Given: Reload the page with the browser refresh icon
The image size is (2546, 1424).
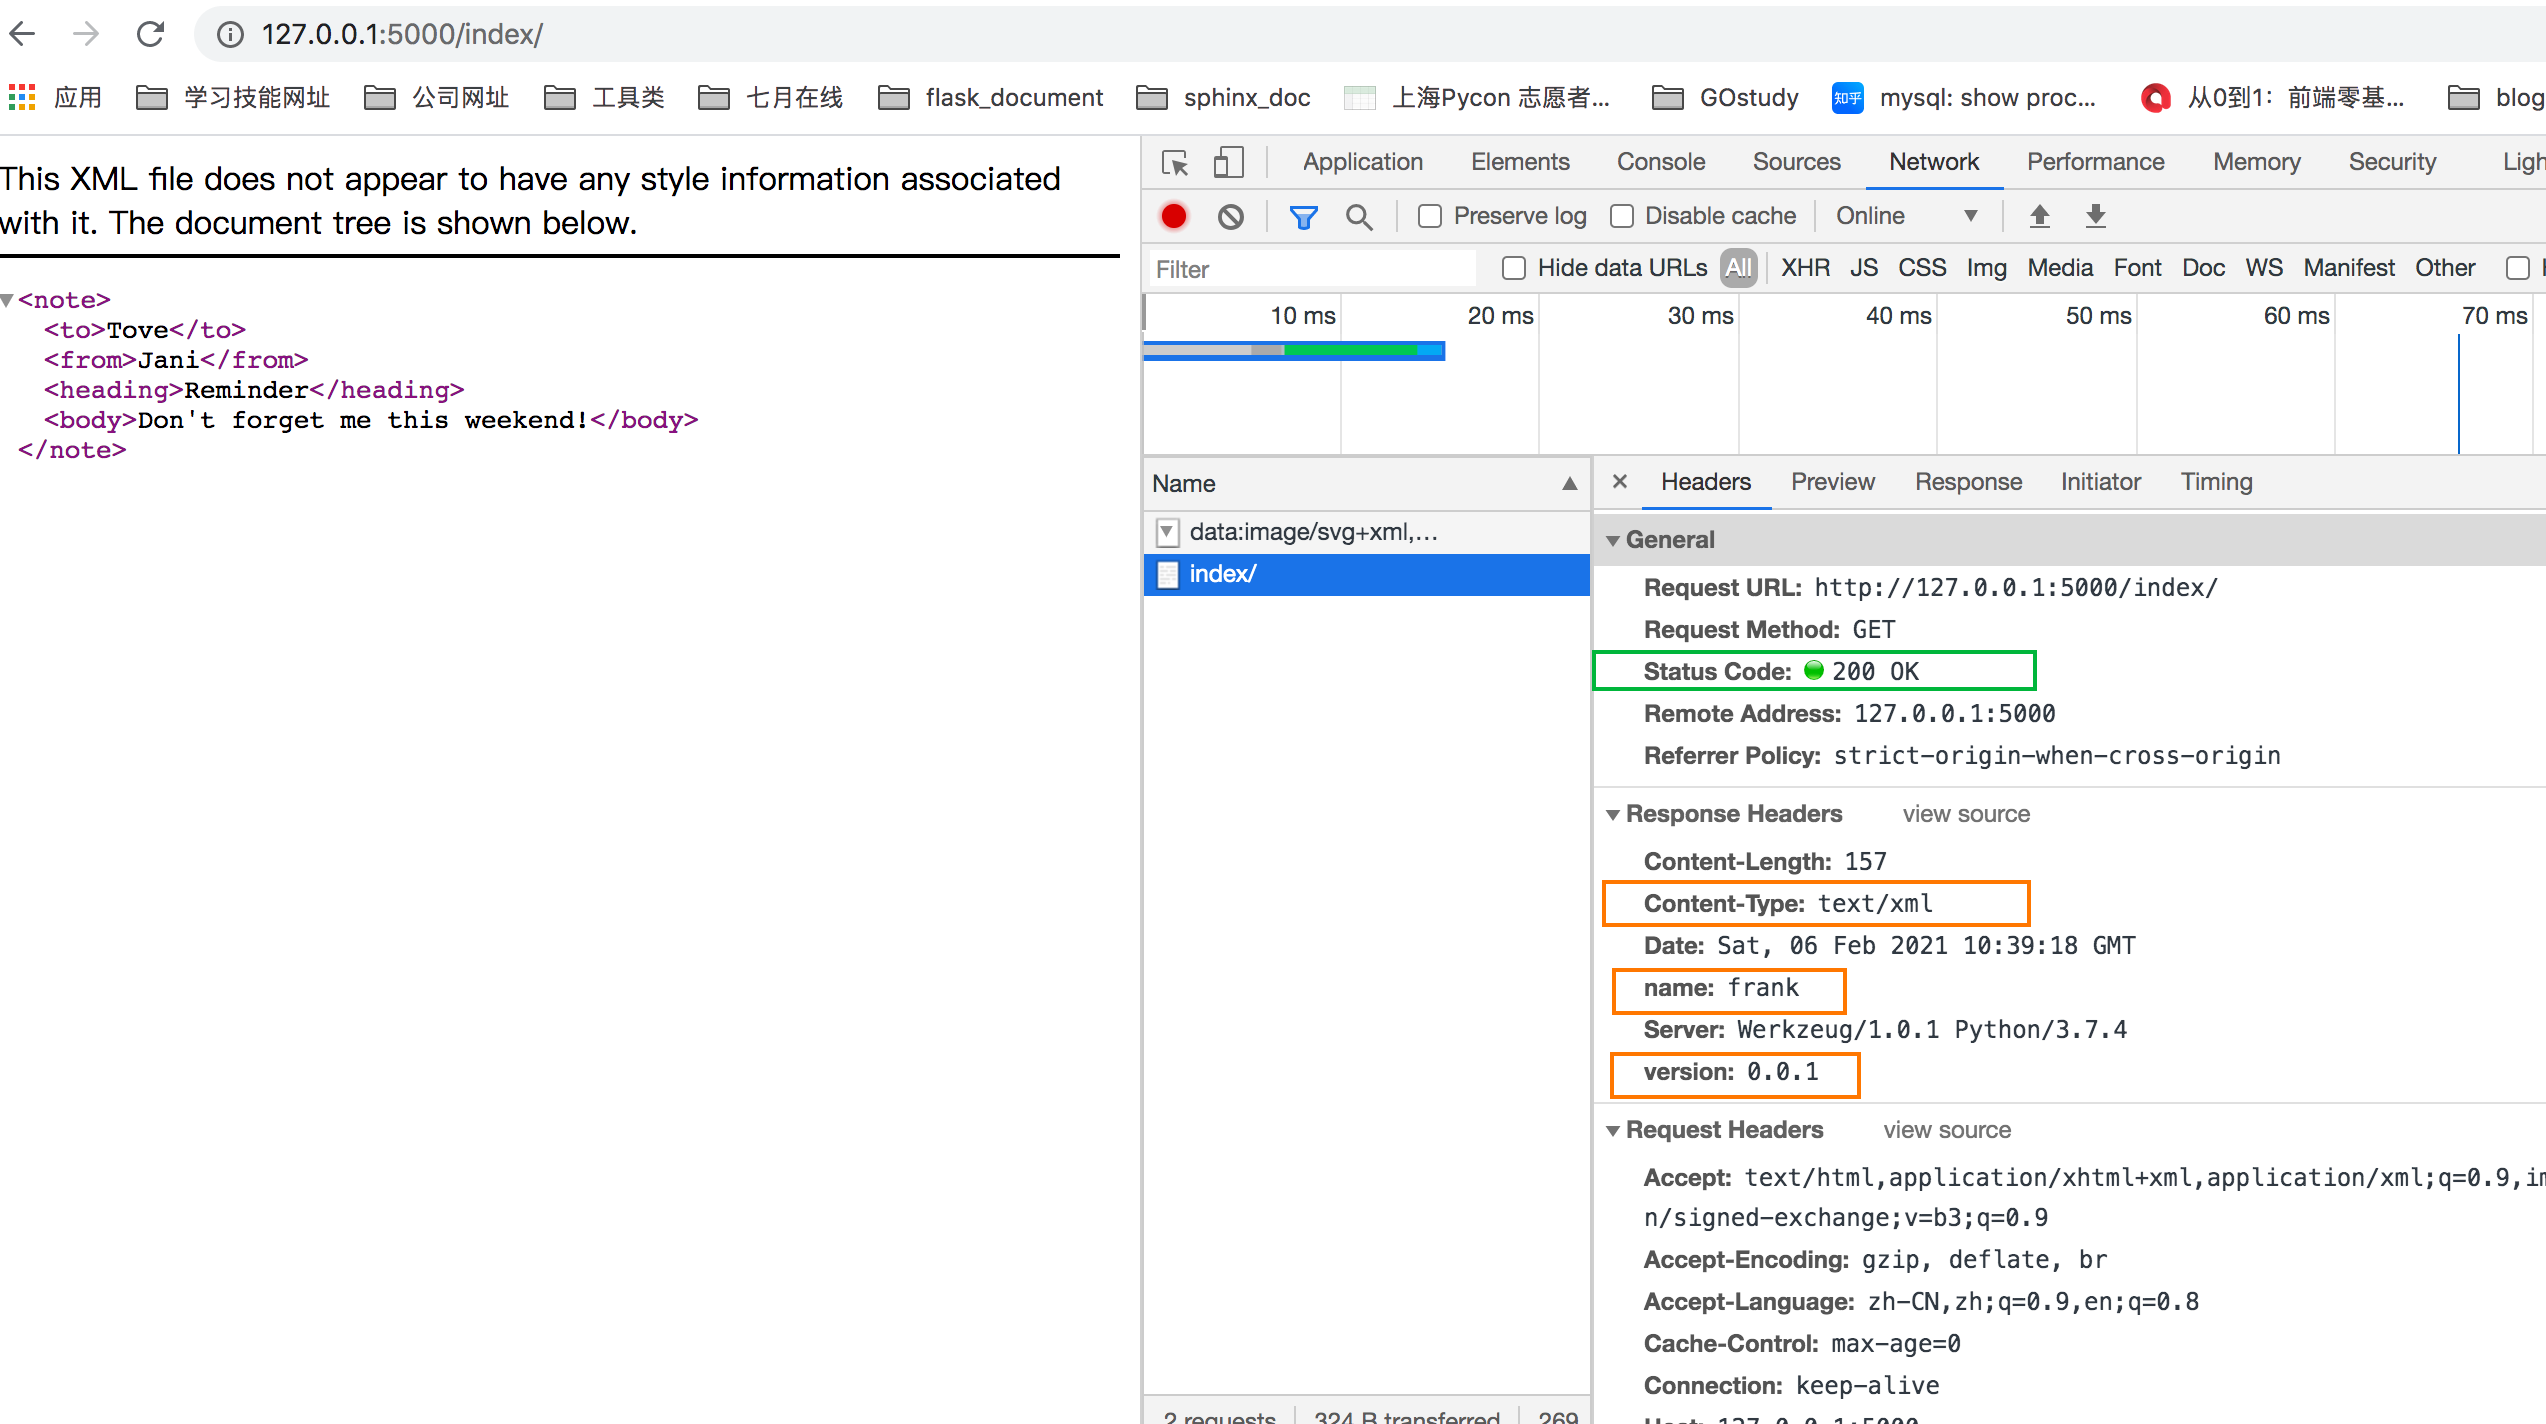Looking at the screenshot, I should tap(150, 34).
